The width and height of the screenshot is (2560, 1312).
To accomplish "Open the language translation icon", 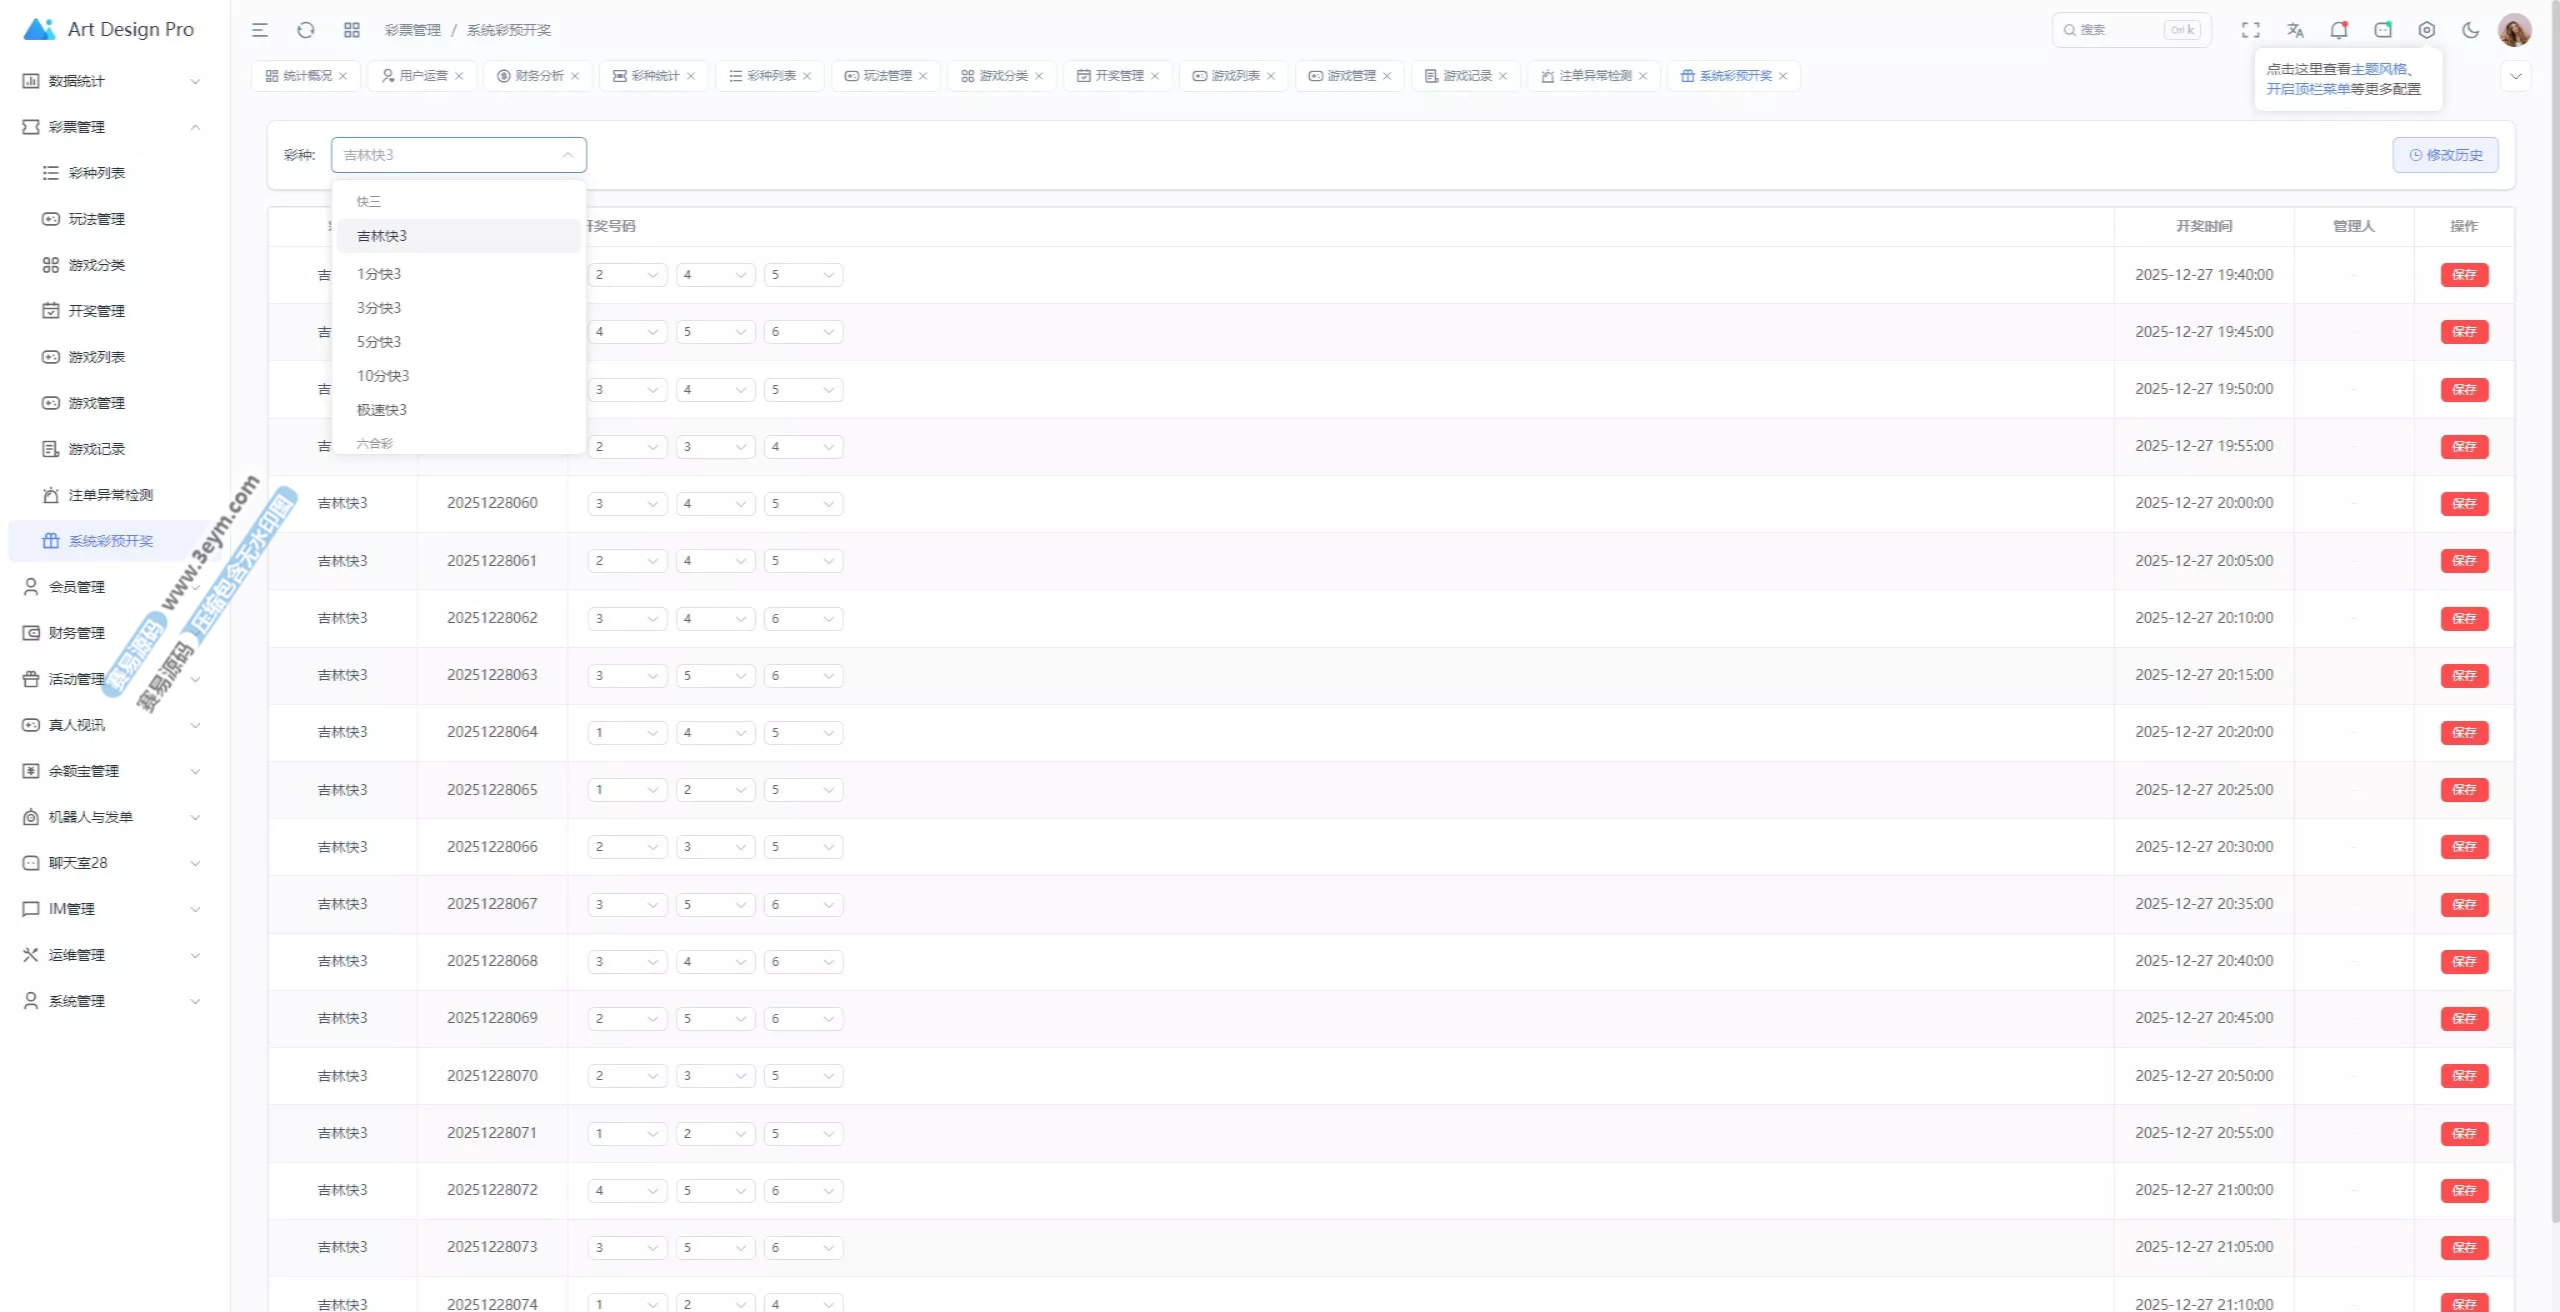I will tap(2295, 30).
